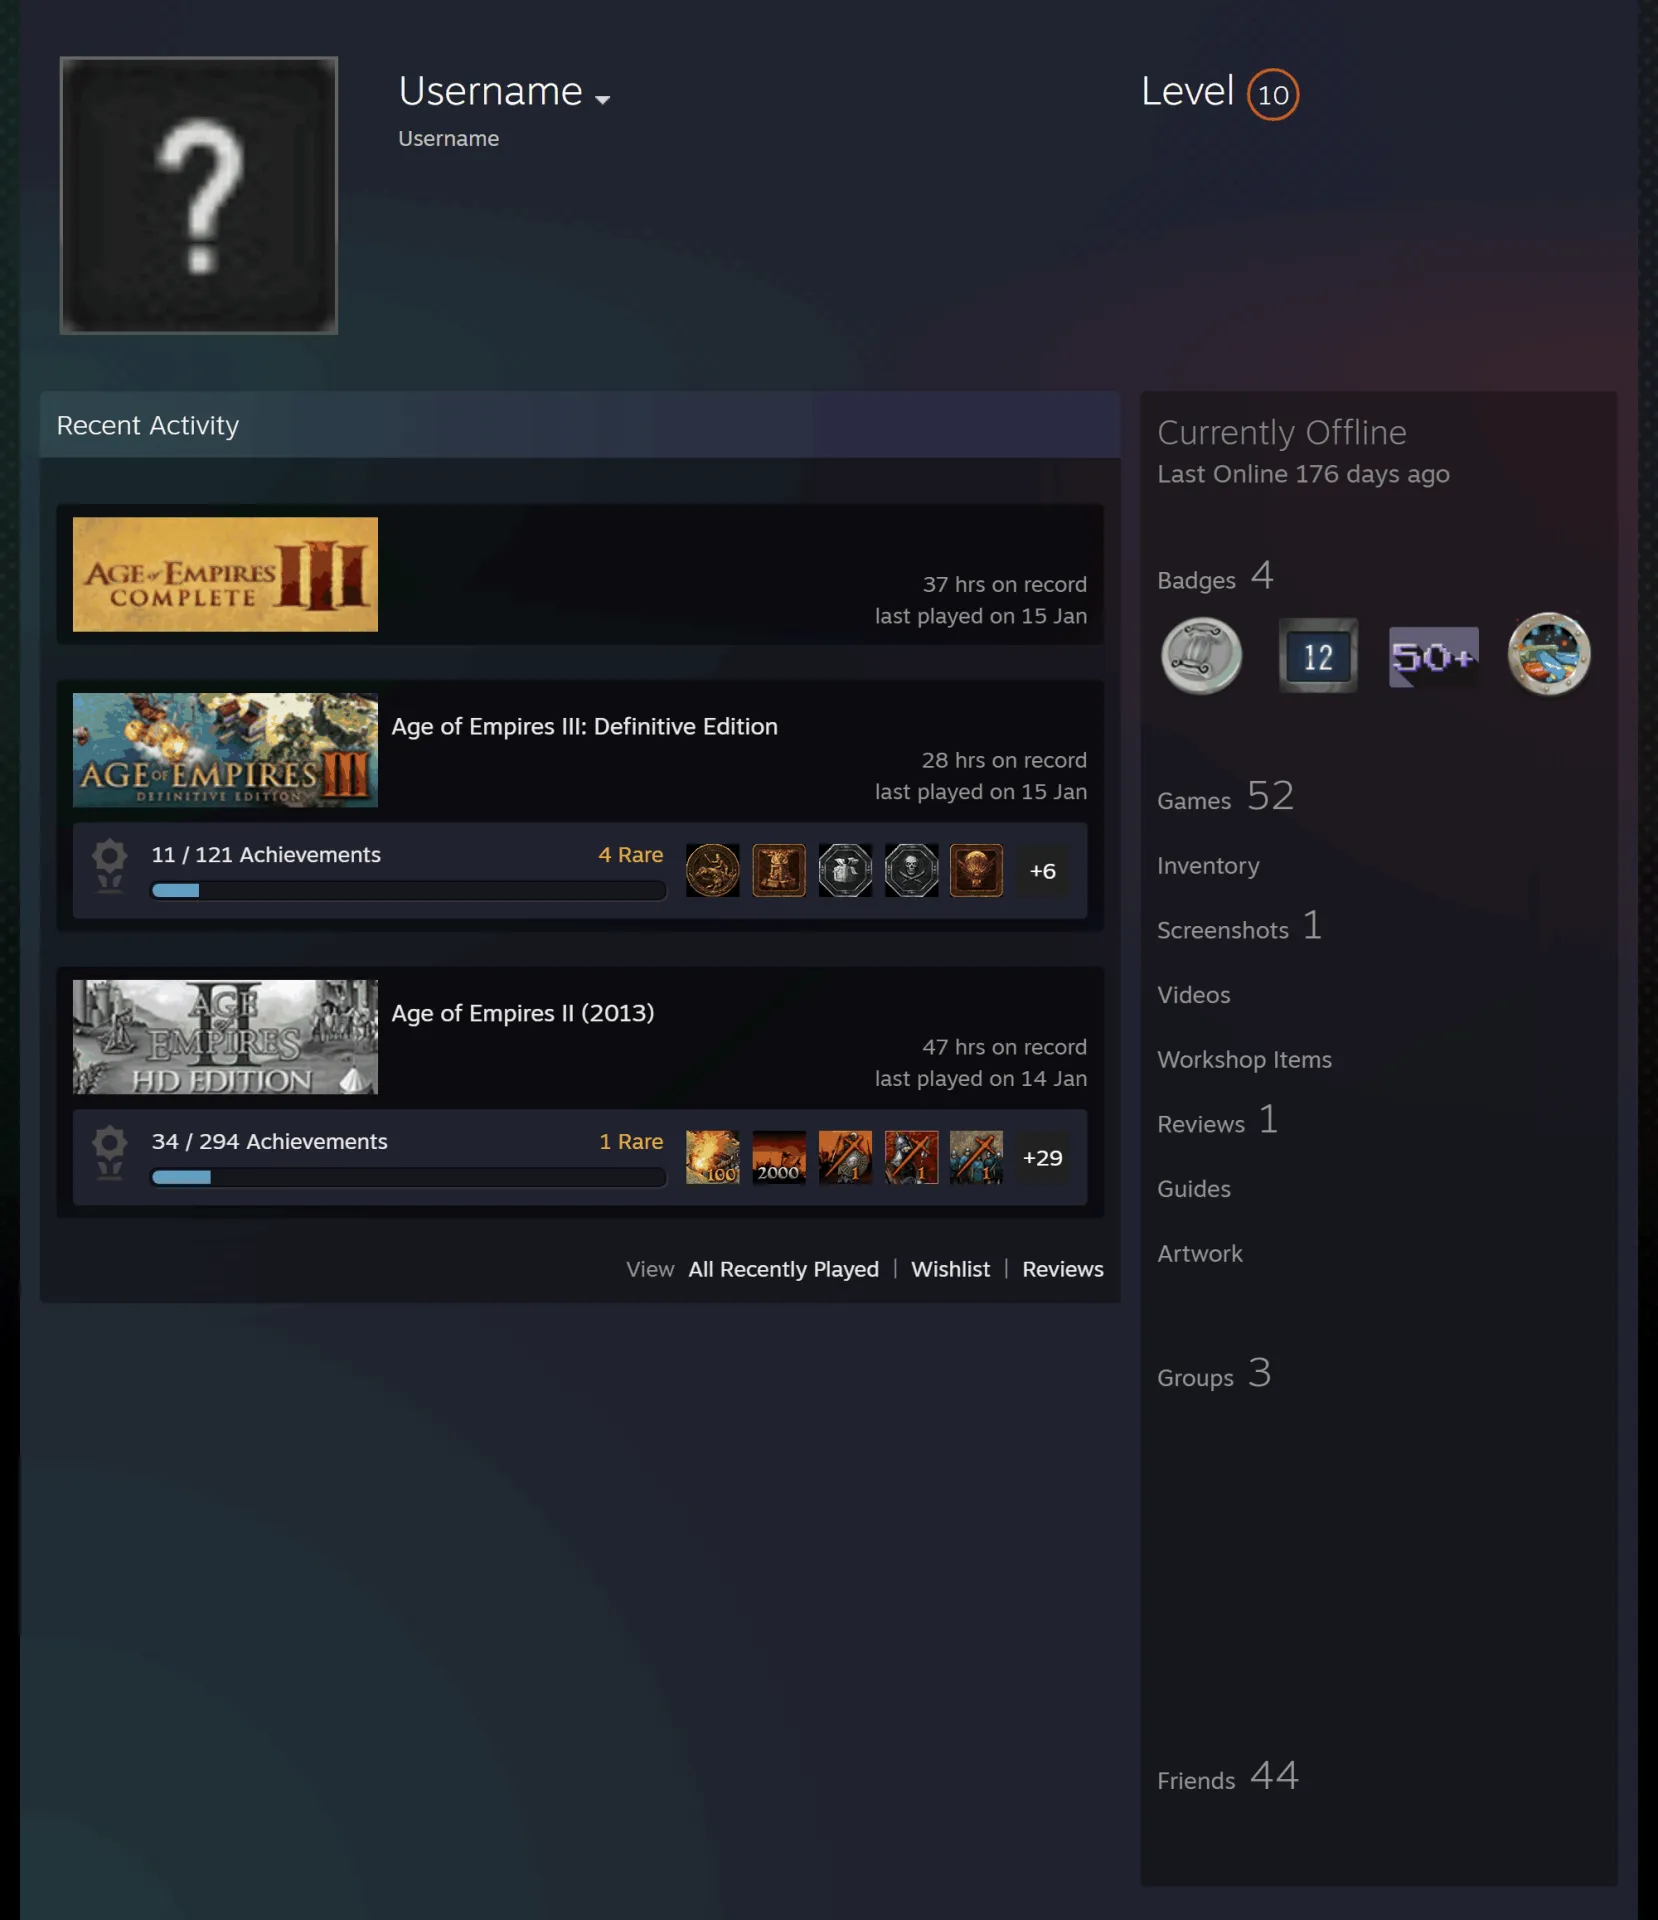The image size is (1658, 1920).
Task: Click the AoE III achievements progress bar
Action: coord(408,890)
